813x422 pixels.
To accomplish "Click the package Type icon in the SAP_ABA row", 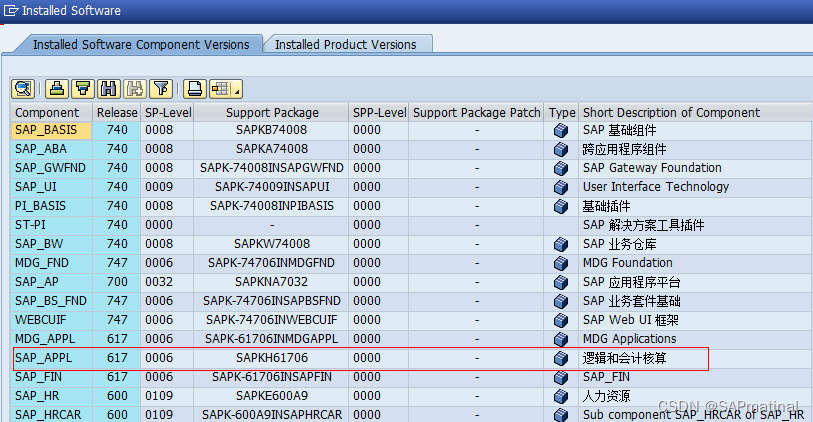I will [560, 149].
